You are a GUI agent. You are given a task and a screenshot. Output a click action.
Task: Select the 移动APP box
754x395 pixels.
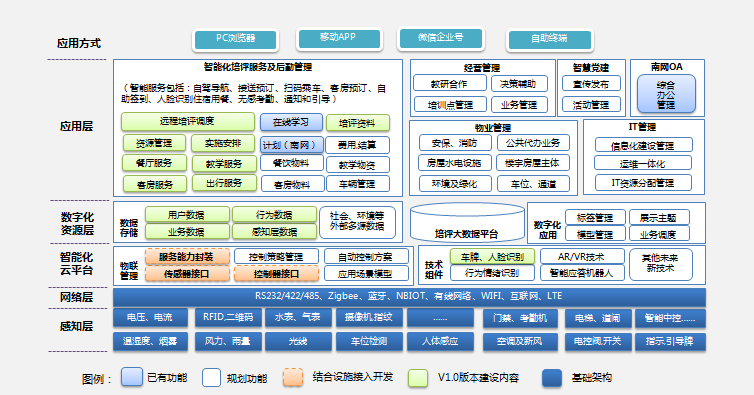(339, 39)
